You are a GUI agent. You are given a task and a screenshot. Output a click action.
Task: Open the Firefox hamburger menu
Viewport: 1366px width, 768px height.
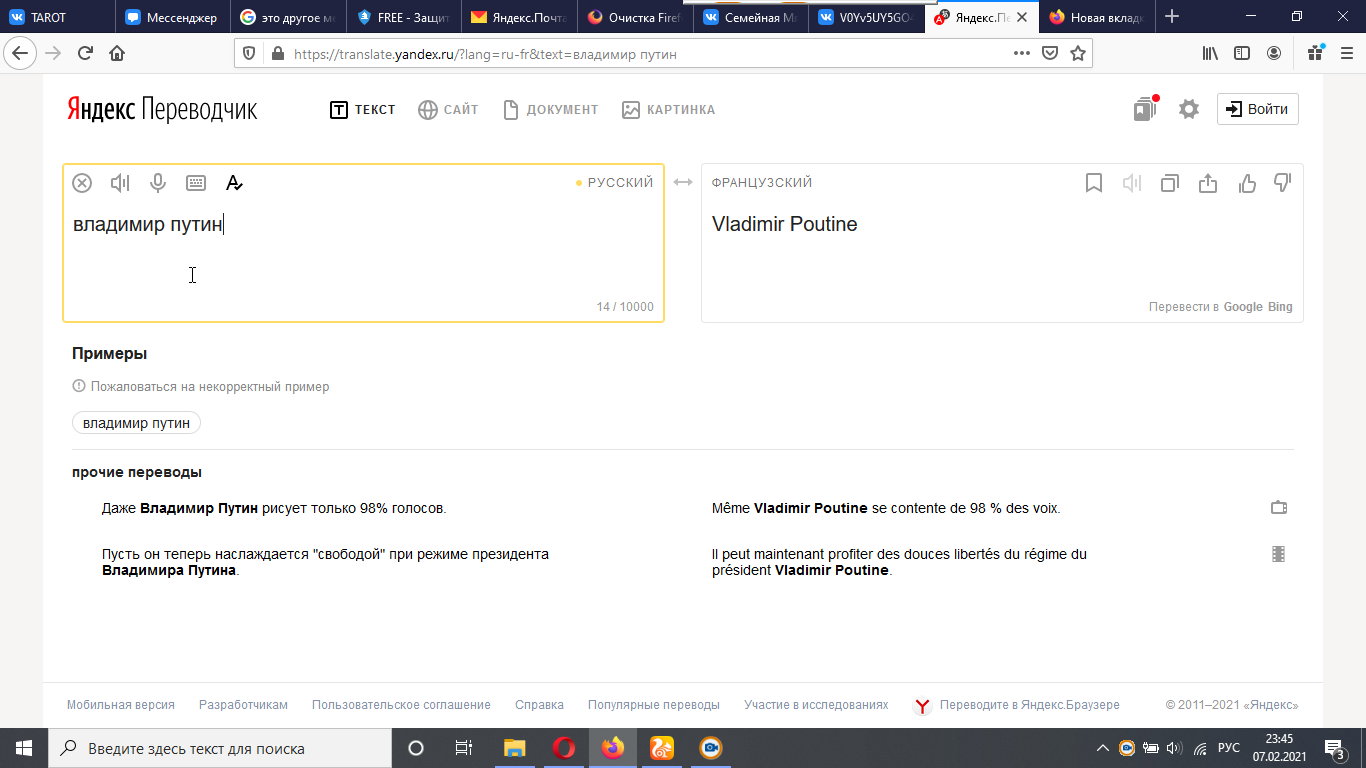click(x=1347, y=54)
